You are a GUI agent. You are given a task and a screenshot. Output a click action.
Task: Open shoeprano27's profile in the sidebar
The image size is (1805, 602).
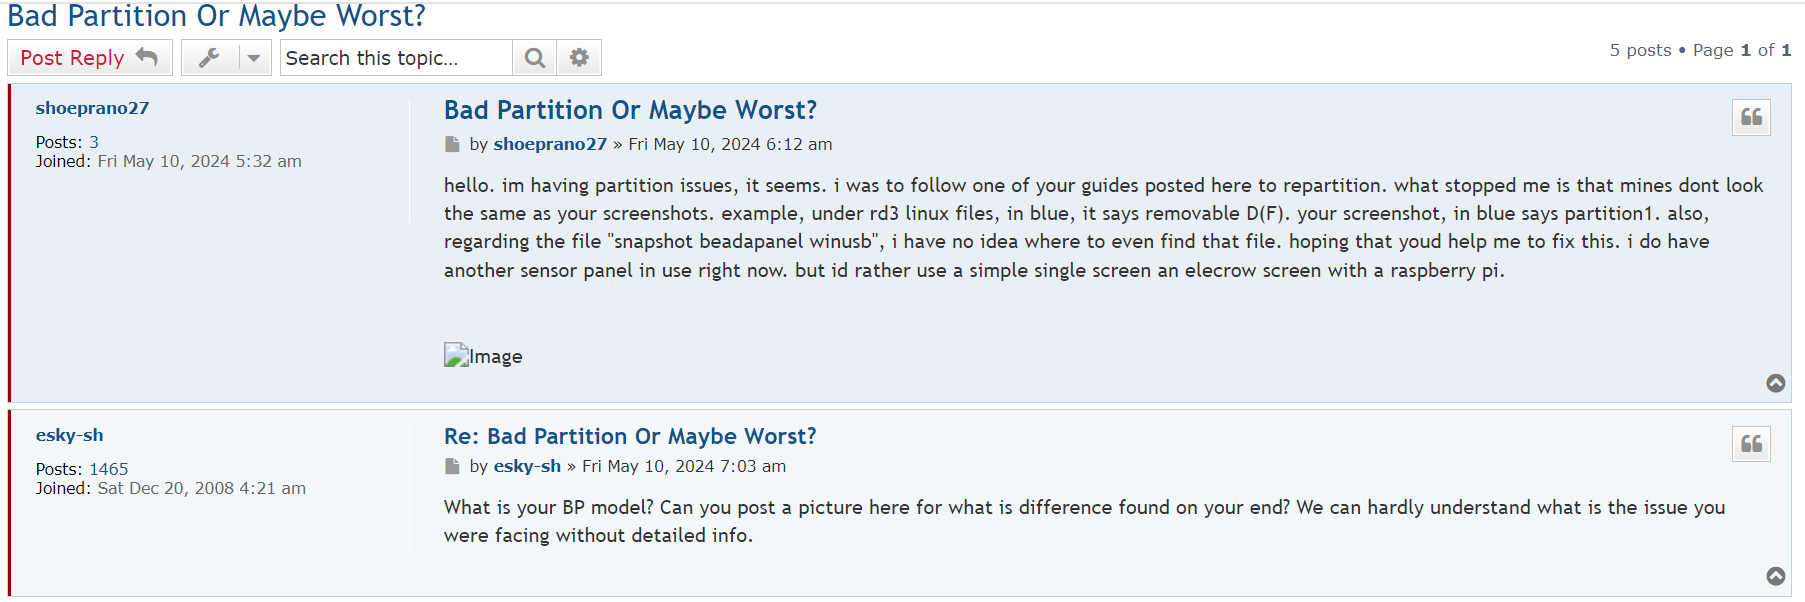[92, 108]
